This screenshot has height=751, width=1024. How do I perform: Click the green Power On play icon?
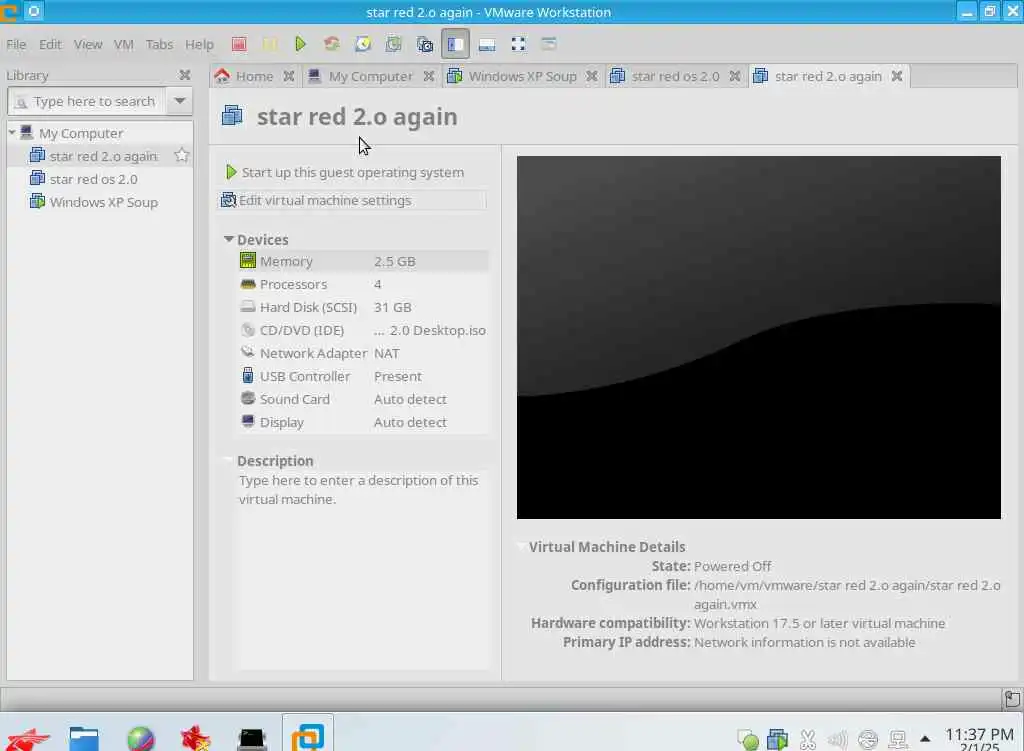point(300,44)
